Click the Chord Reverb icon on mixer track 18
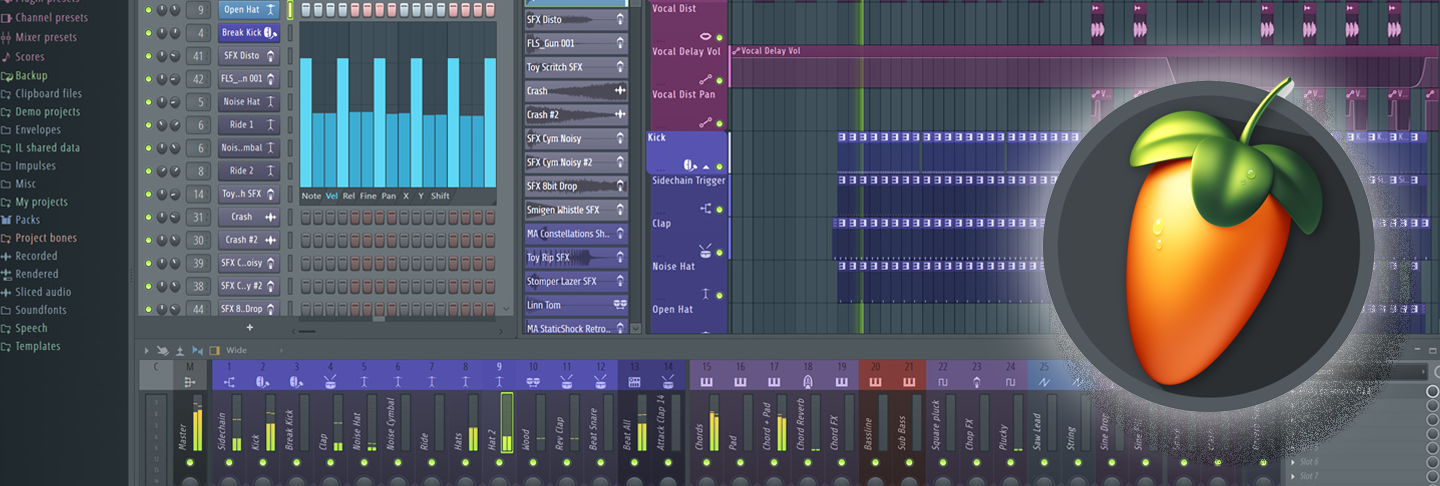 [x=808, y=382]
